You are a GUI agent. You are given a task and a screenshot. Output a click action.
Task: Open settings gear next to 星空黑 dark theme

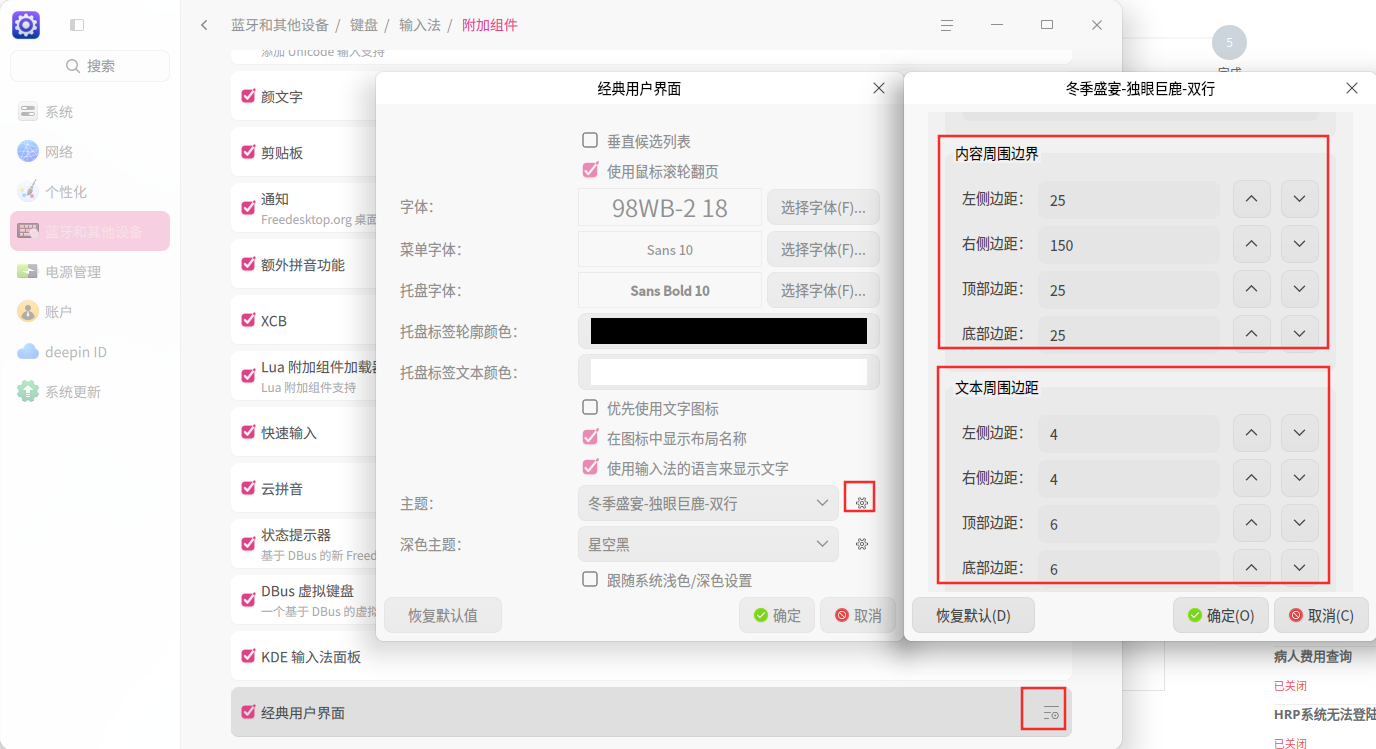pos(861,544)
